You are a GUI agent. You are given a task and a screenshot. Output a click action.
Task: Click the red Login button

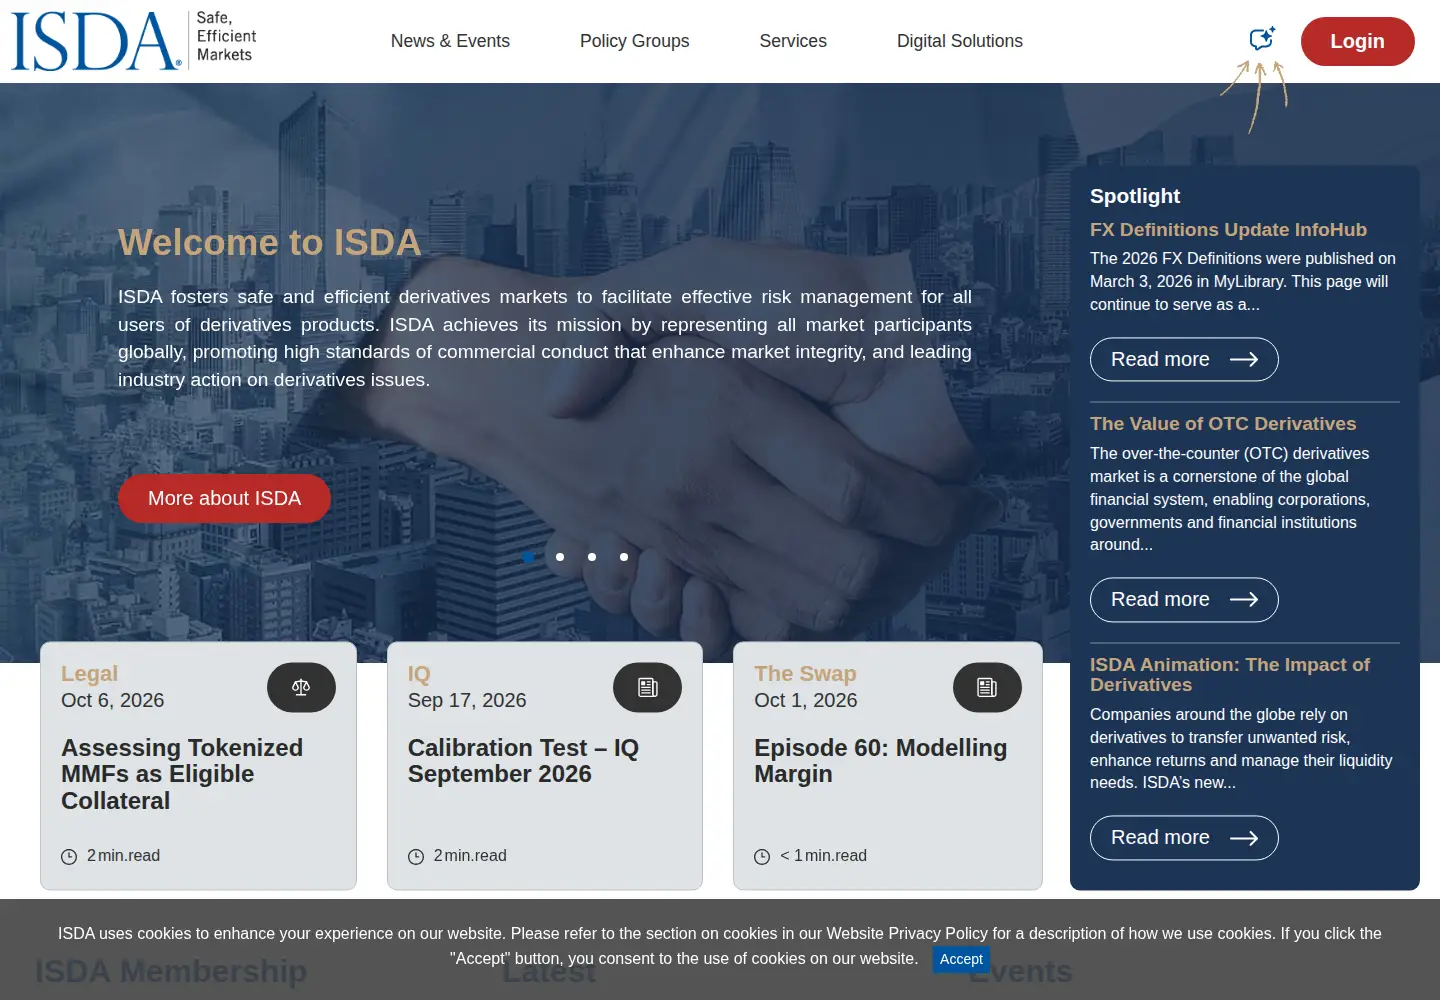tap(1357, 41)
